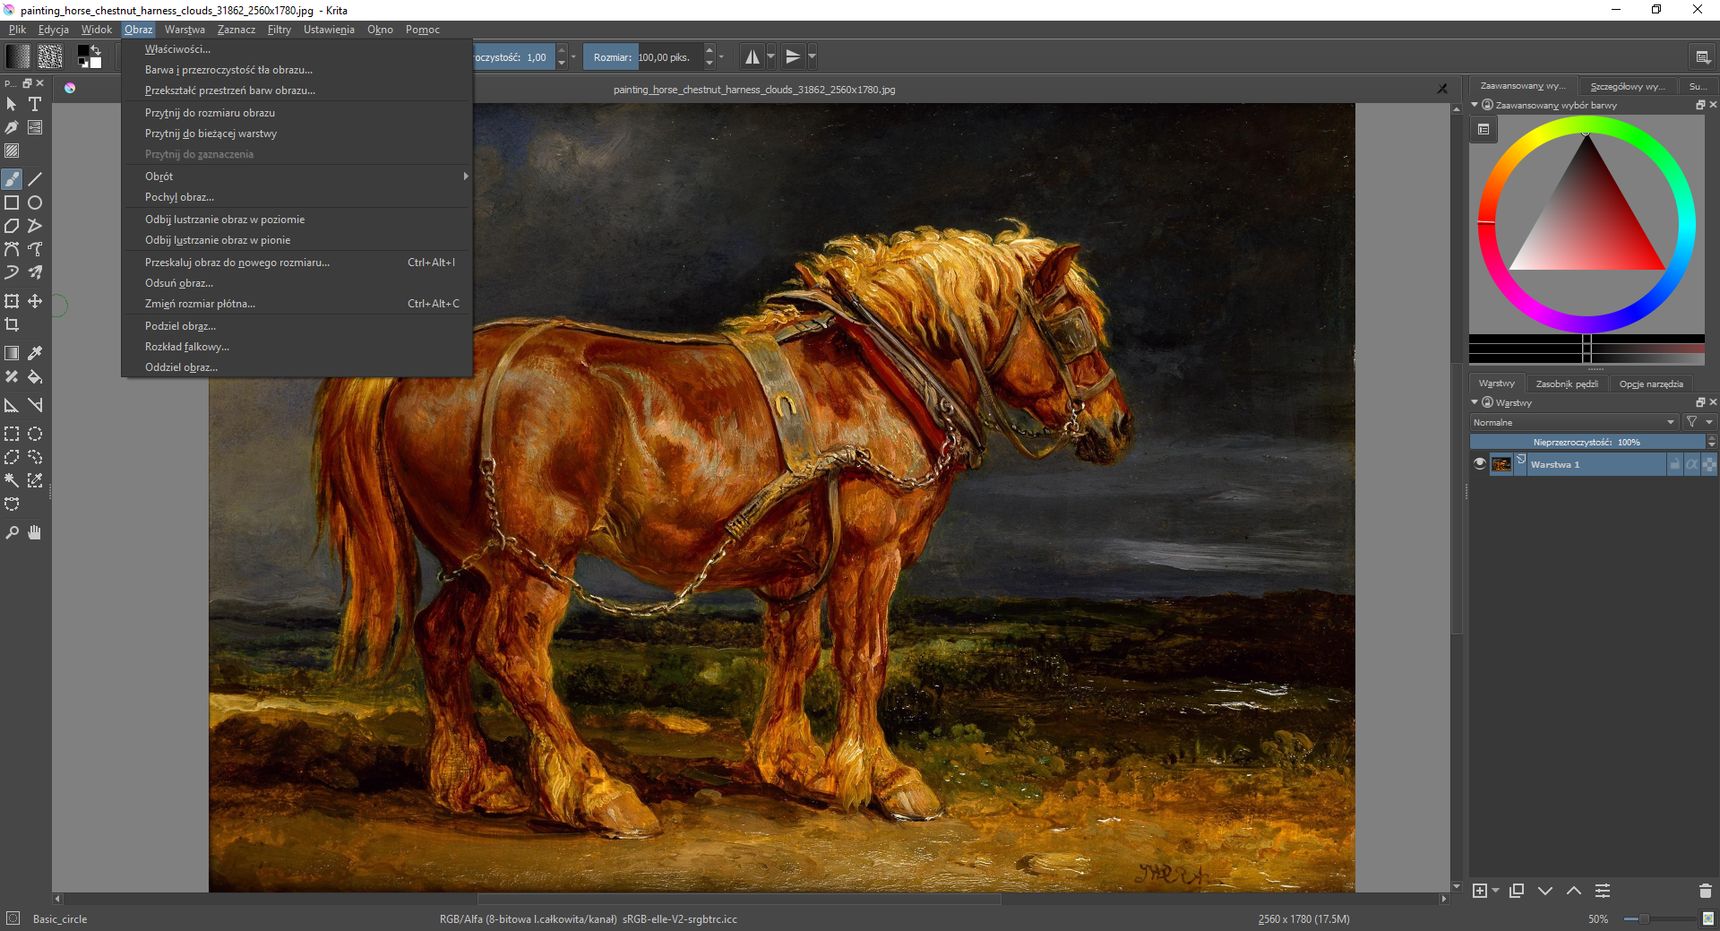
Task: Select the Color Sampler eyedropper tool
Action: coord(35,353)
